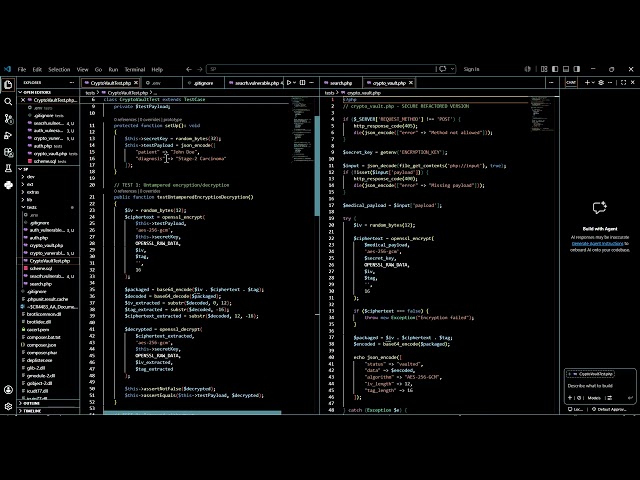This screenshot has height=480, width=640.
Task: Click the left editor vertical scrollbar
Action: coord(317,165)
